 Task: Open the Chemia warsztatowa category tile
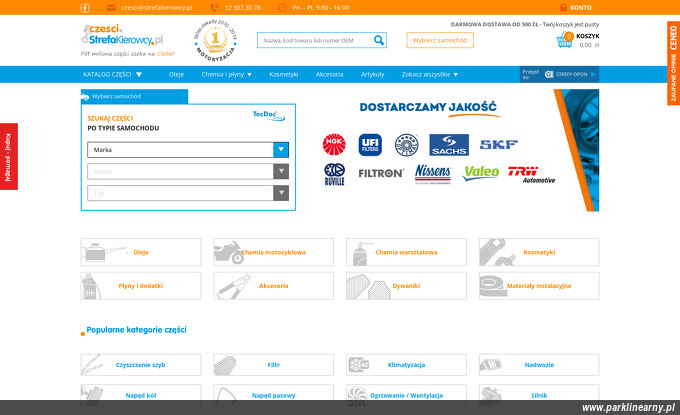pyautogui.click(x=406, y=252)
